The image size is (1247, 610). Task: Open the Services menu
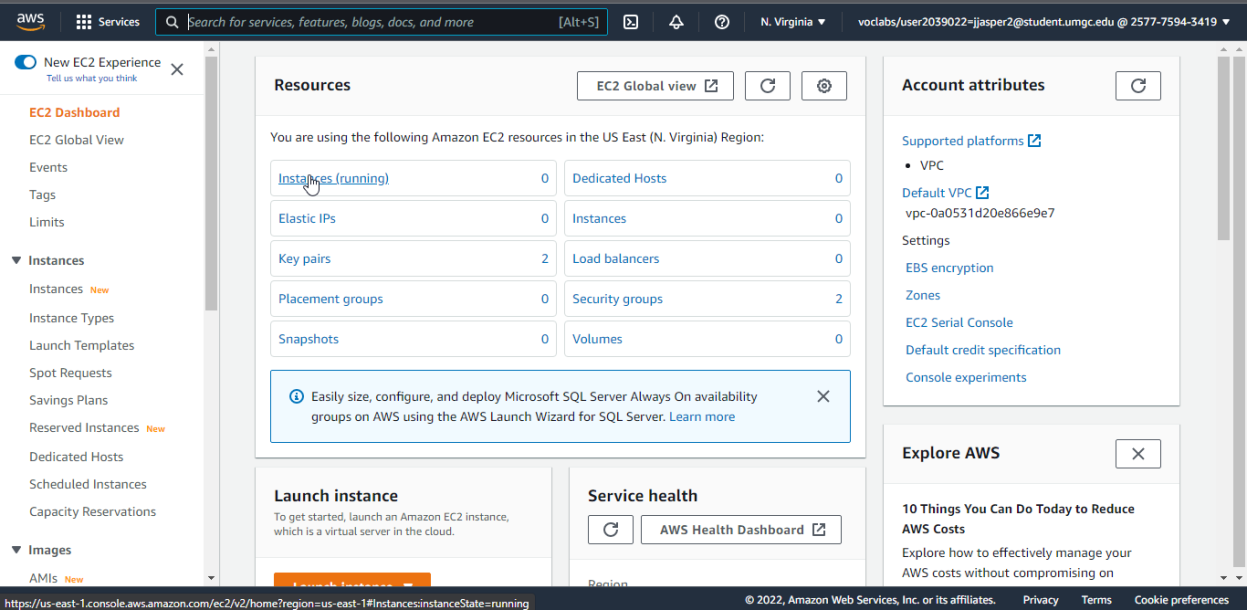tap(108, 22)
